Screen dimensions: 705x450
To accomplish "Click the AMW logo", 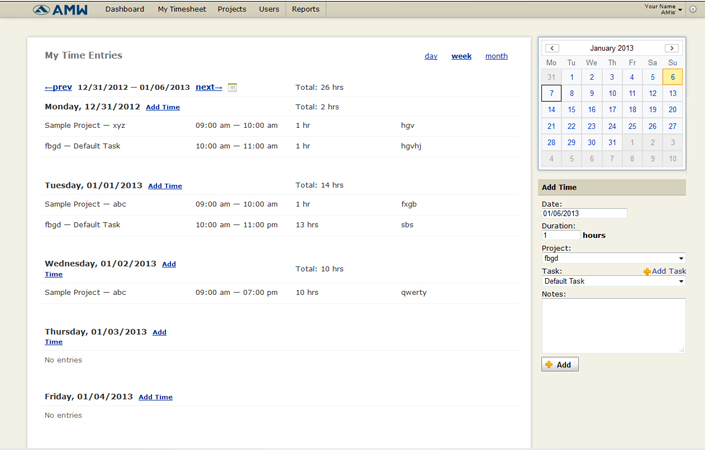I will tap(60, 9).
